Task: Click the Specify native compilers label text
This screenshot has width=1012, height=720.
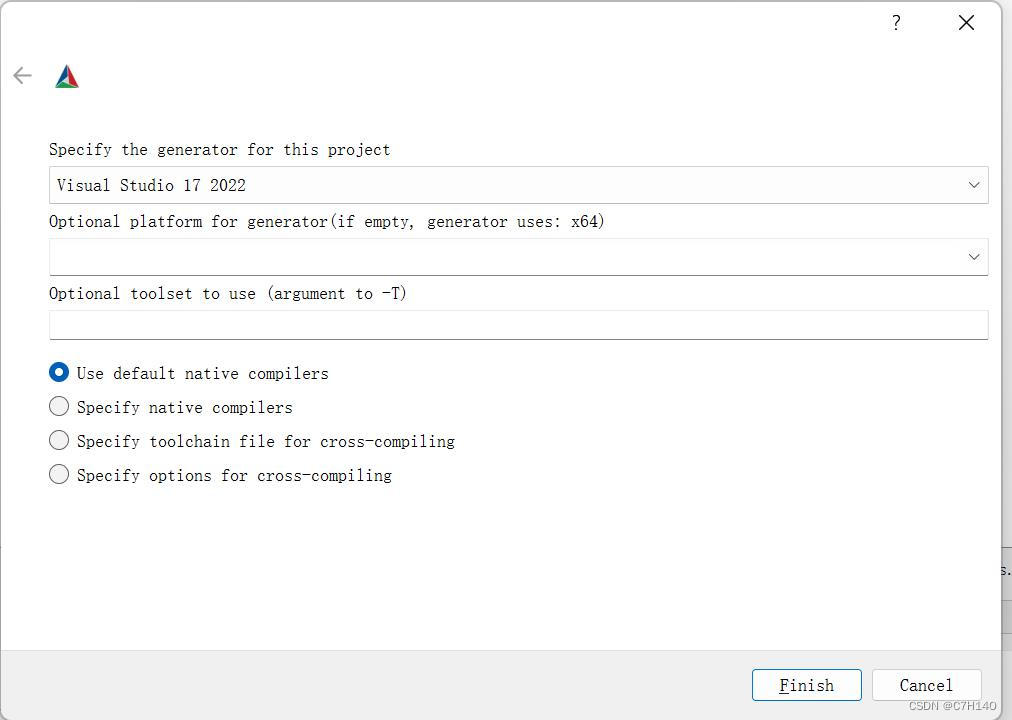Action: coord(185,407)
